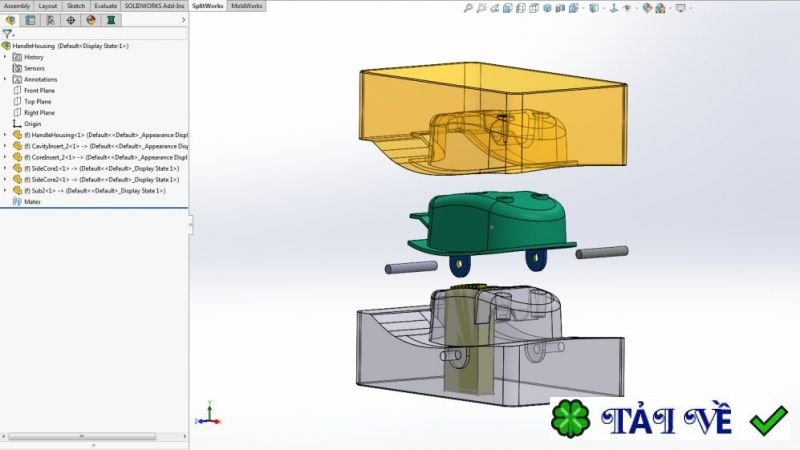Open View Settings dropdown arrow

[x=690, y=8]
